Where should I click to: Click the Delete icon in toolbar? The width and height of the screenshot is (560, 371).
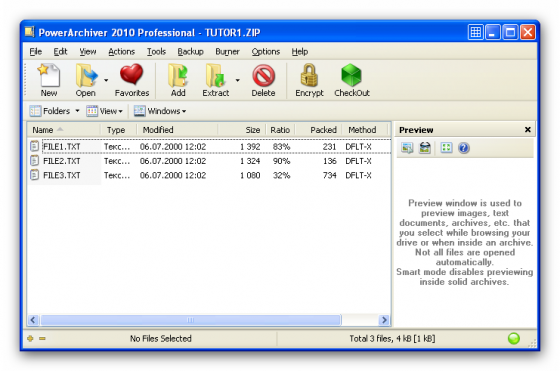tap(264, 75)
